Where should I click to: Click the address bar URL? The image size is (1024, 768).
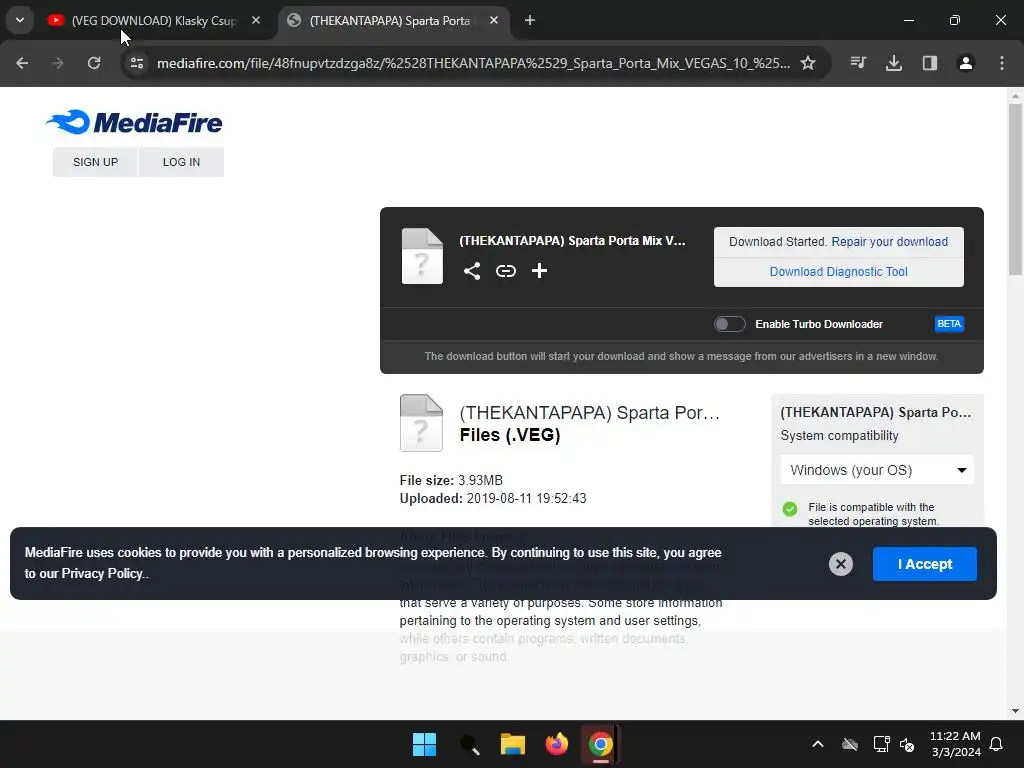click(473, 63)
